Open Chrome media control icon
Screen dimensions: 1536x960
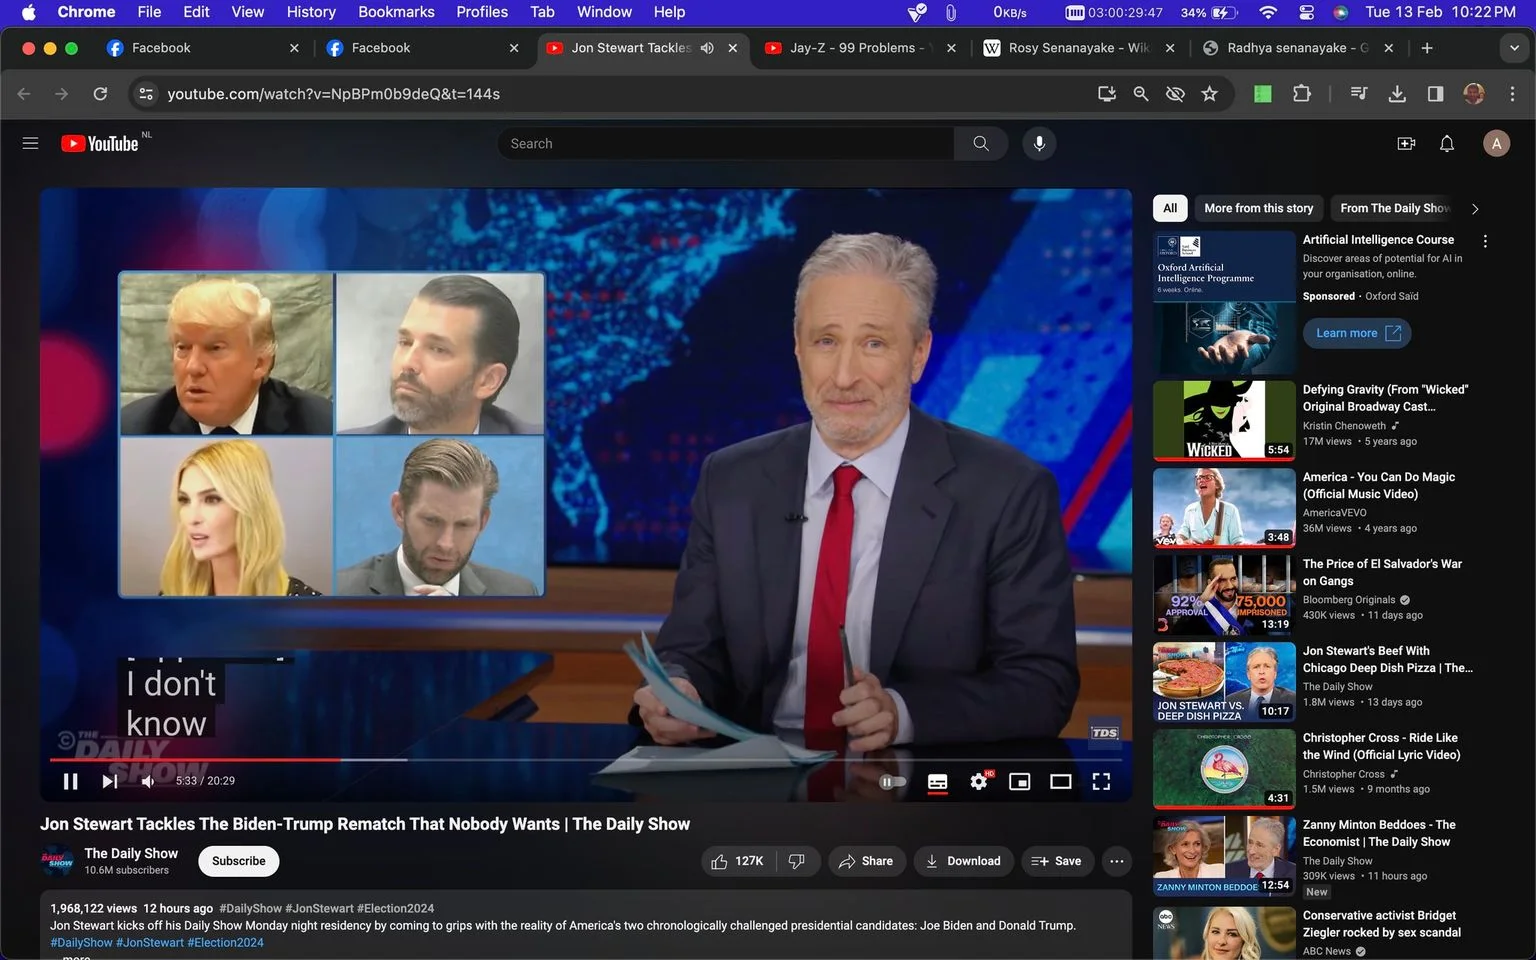1358,93
